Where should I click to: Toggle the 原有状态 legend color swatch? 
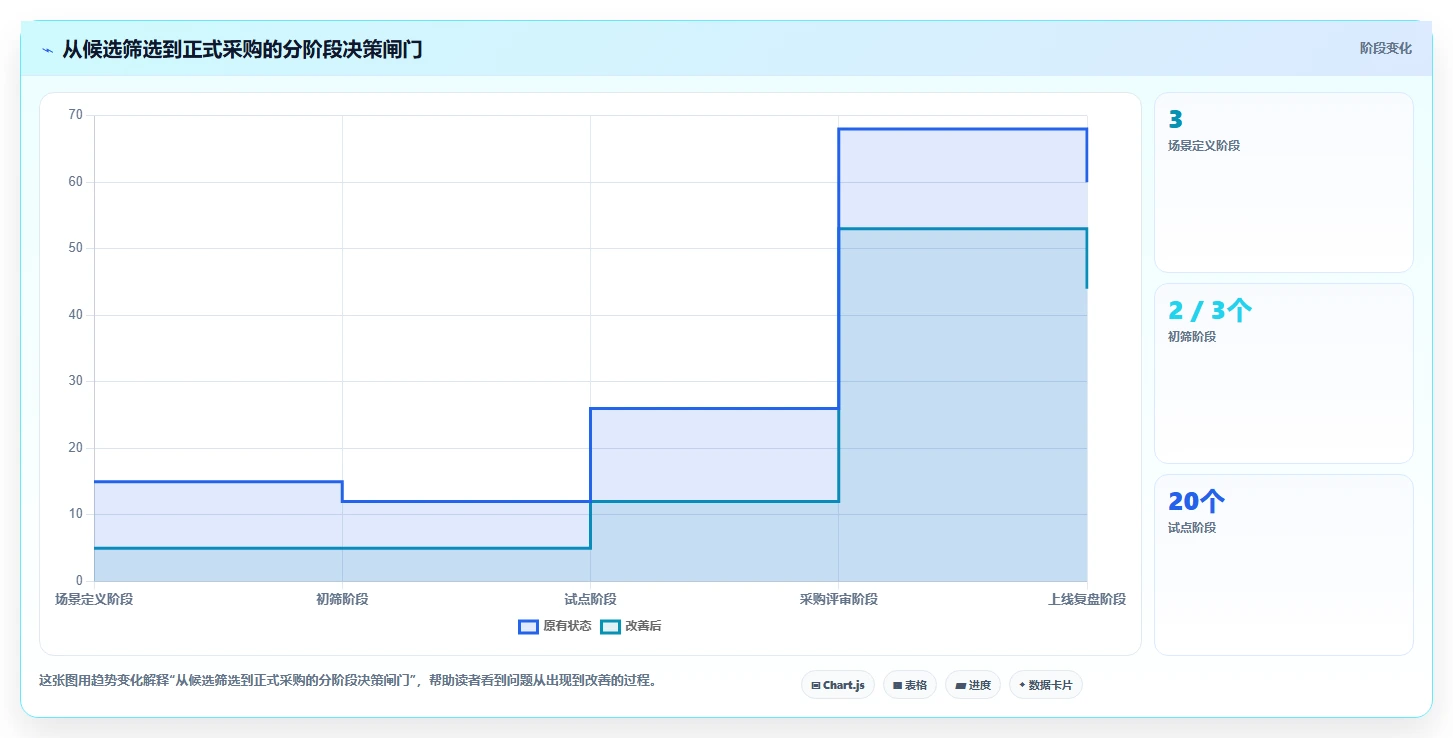coord(528,627)
